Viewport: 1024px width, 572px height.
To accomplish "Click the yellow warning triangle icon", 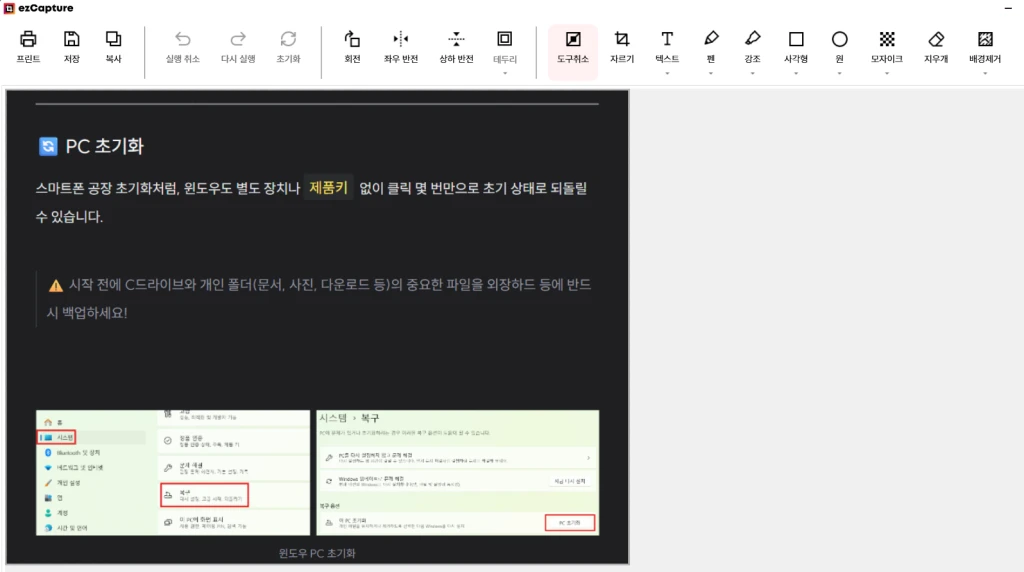I will (56, 285).
